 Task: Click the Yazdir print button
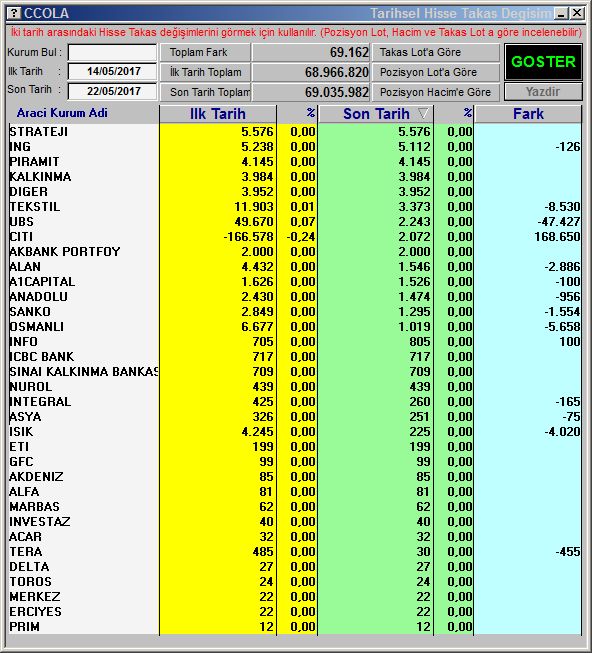[x=543, y=92]
